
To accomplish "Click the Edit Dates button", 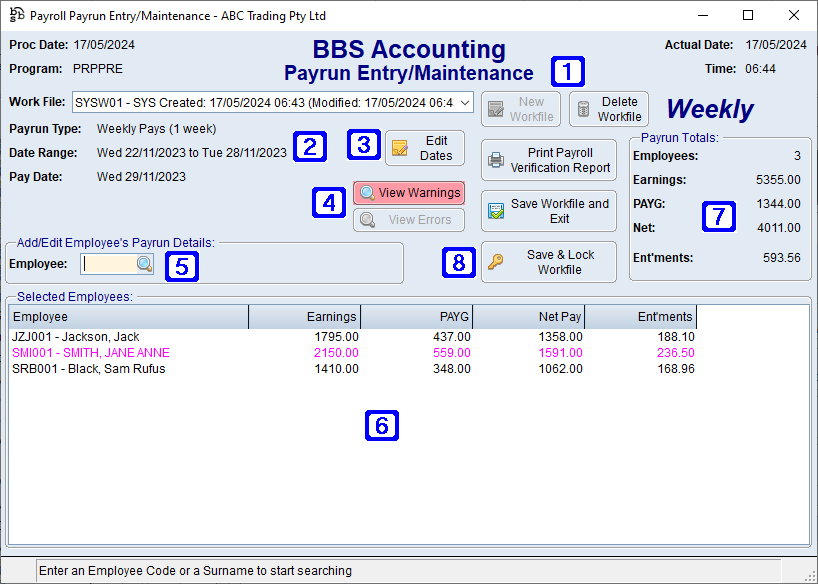I will [x=425, y=147].
